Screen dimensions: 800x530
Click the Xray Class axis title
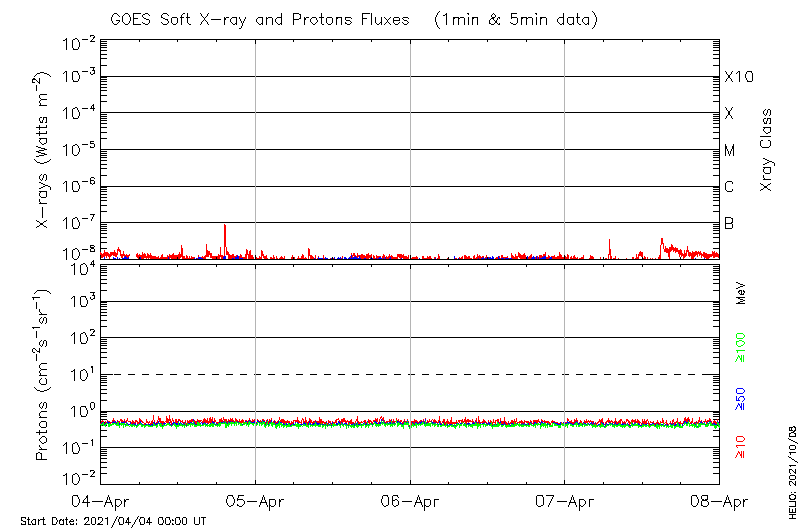tap(767, 150)
